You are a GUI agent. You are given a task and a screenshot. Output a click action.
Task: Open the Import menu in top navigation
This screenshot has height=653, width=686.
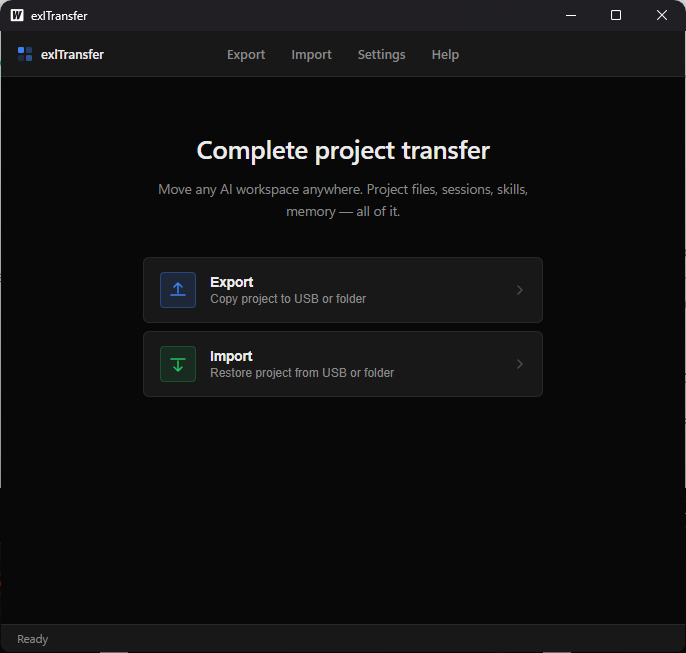[312, 55]
